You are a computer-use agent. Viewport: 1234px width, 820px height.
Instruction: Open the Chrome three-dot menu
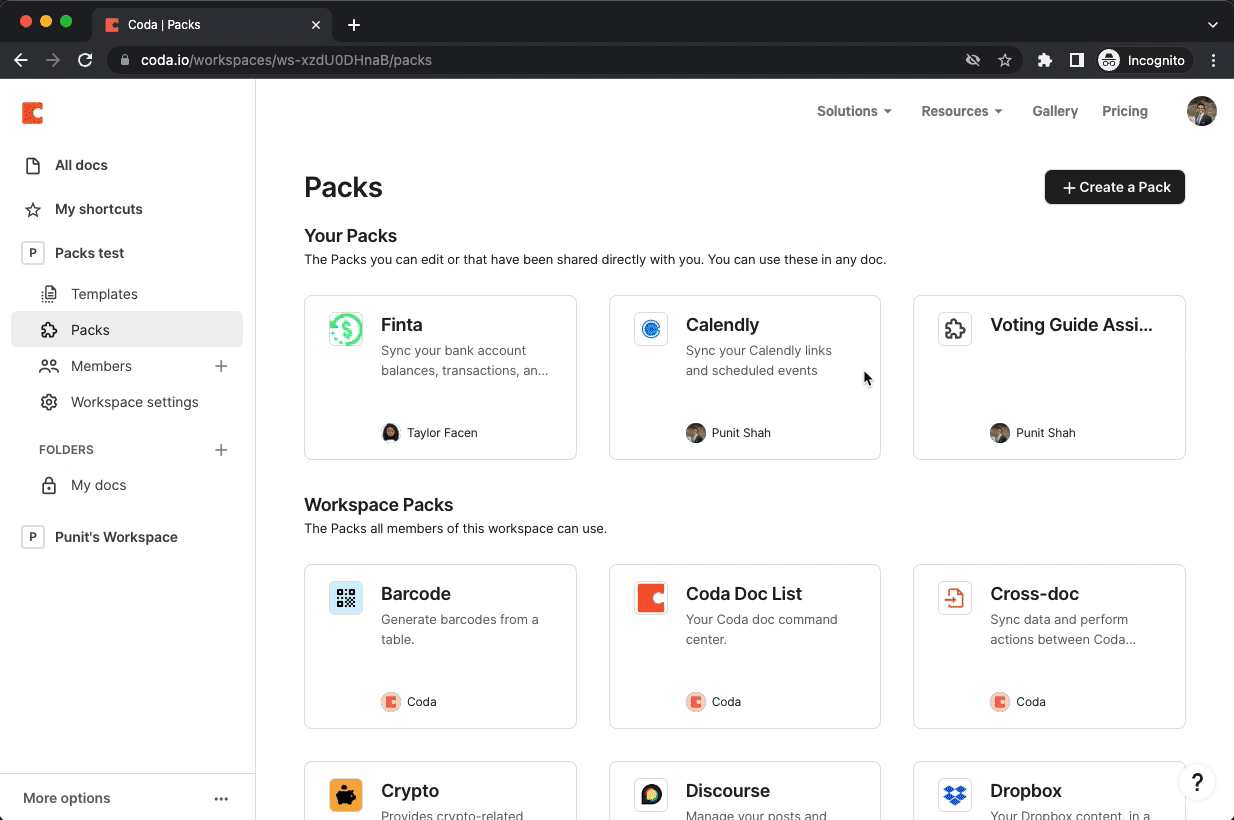pyautogui.click(x=1213, y=60)
